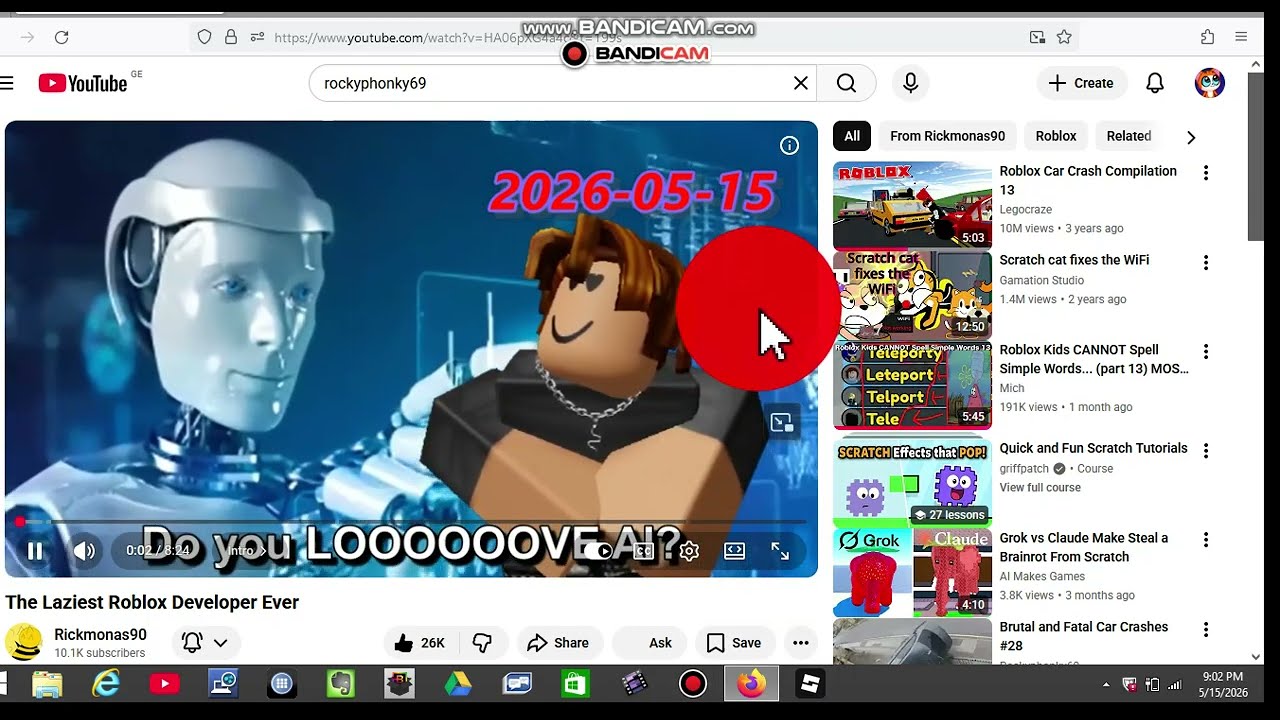The image size is (1280, 720).
Task: Open Grok vs Claude video title
Action: click(1084, 547)
